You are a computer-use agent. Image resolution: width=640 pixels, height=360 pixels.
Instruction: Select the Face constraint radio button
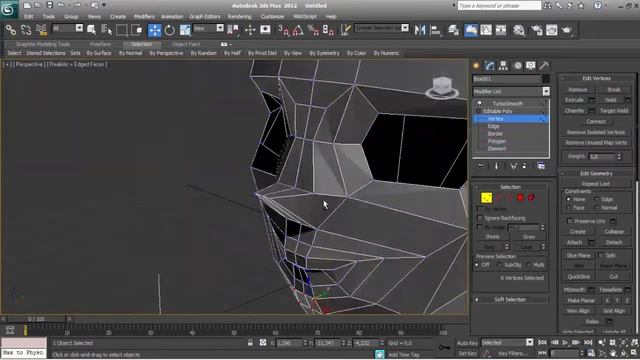tap(569, 208)
